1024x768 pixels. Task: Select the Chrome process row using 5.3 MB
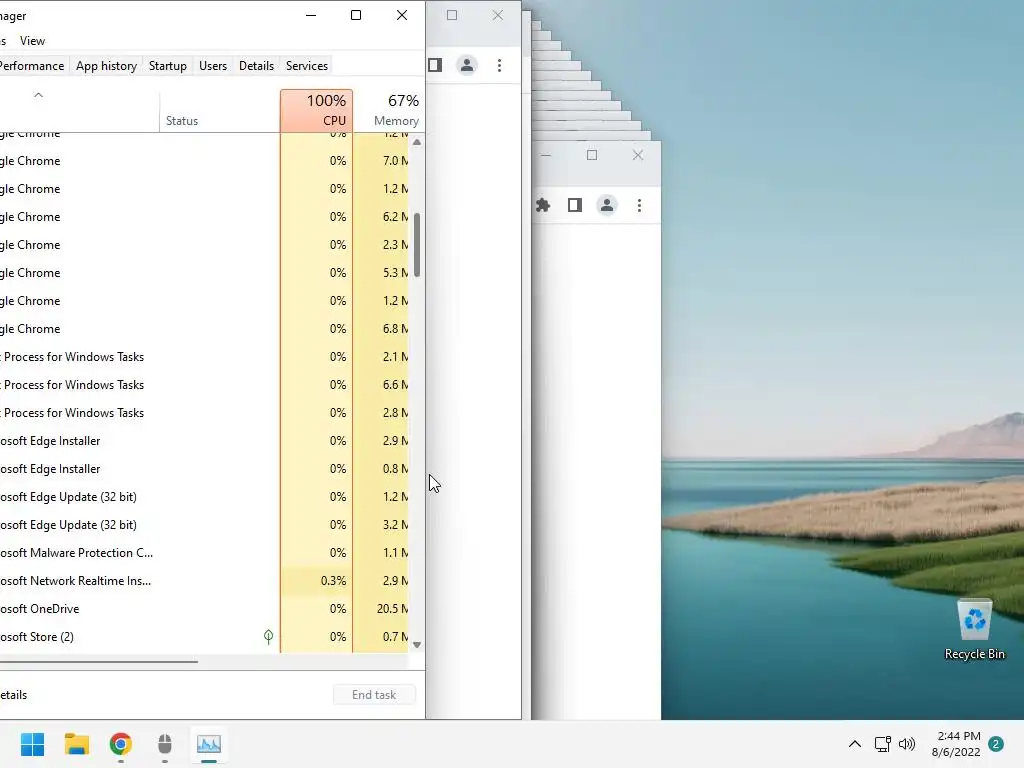pyautogui.click(x=204, y=273)
